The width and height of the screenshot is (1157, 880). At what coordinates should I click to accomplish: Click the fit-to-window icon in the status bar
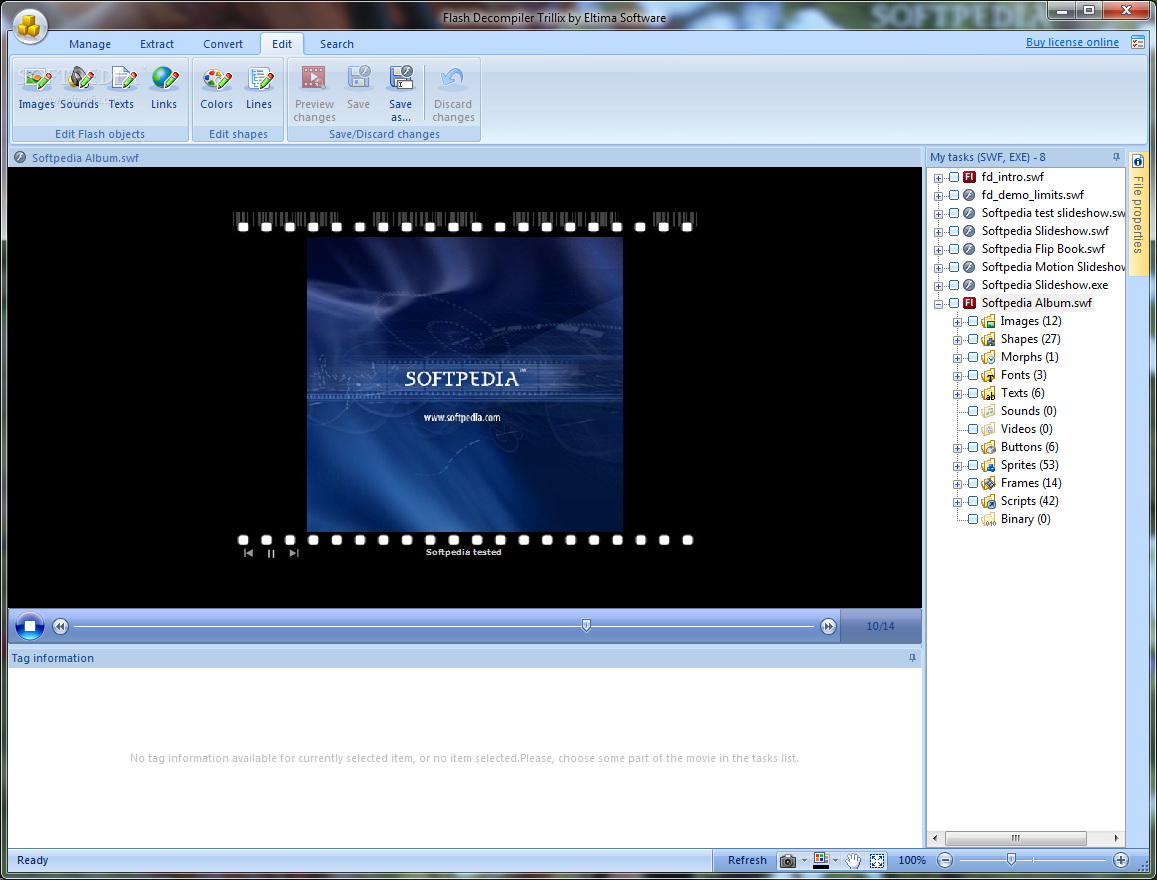click(877, 860)
